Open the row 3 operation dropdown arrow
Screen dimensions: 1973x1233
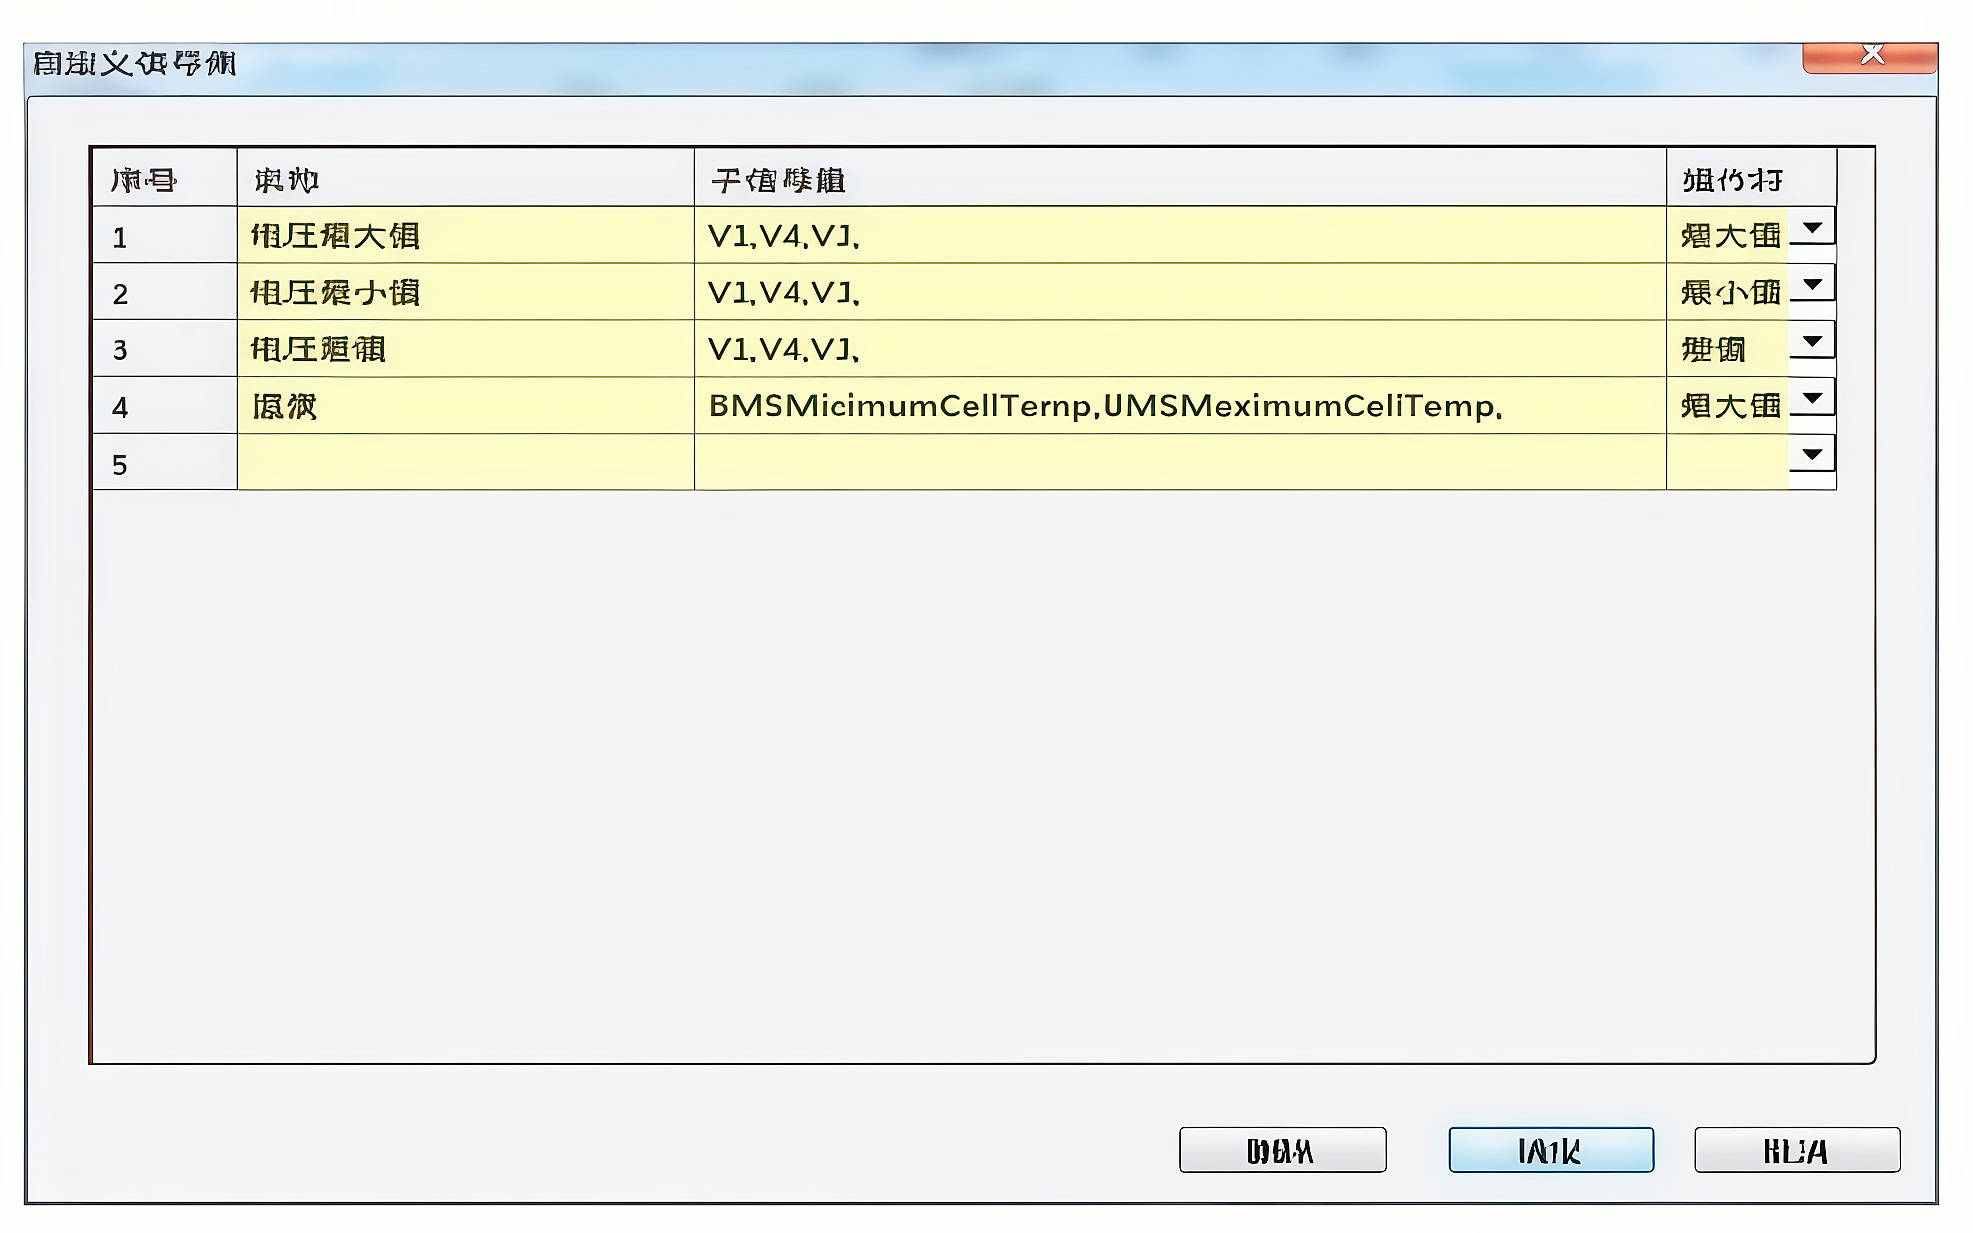pos(1811,343)
